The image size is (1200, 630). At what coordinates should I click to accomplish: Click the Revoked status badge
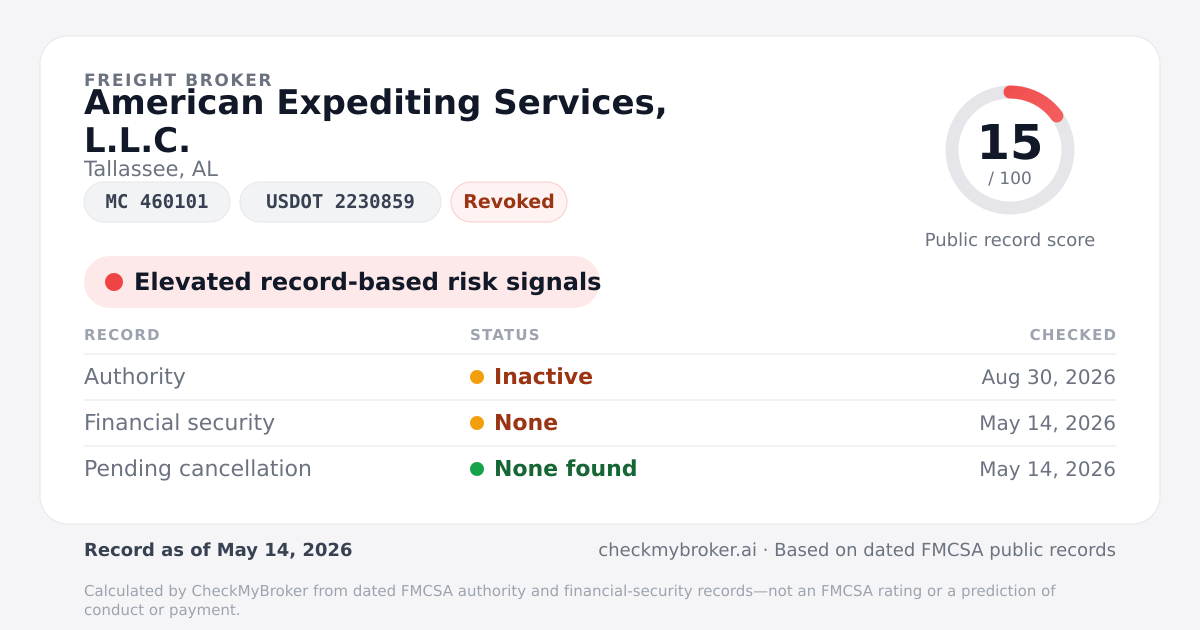coord(509,202)
